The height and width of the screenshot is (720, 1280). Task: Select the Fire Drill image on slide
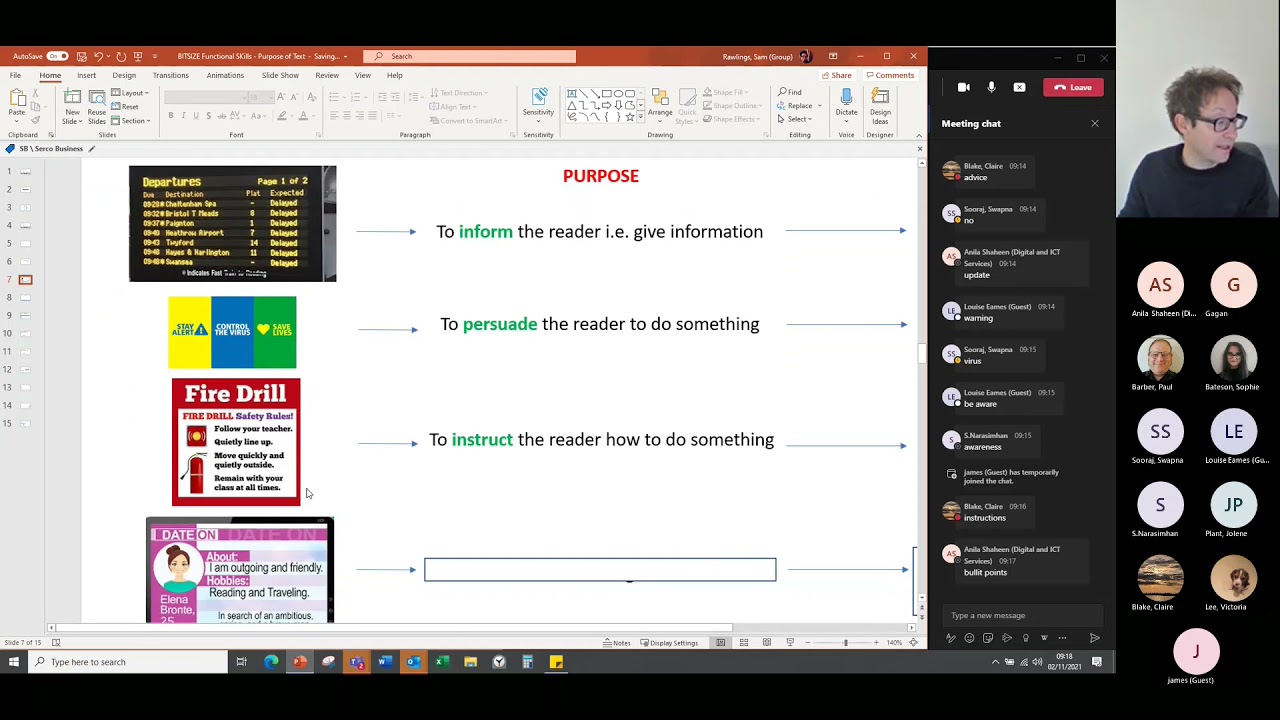pyautogui.click(x=236, y=441)
